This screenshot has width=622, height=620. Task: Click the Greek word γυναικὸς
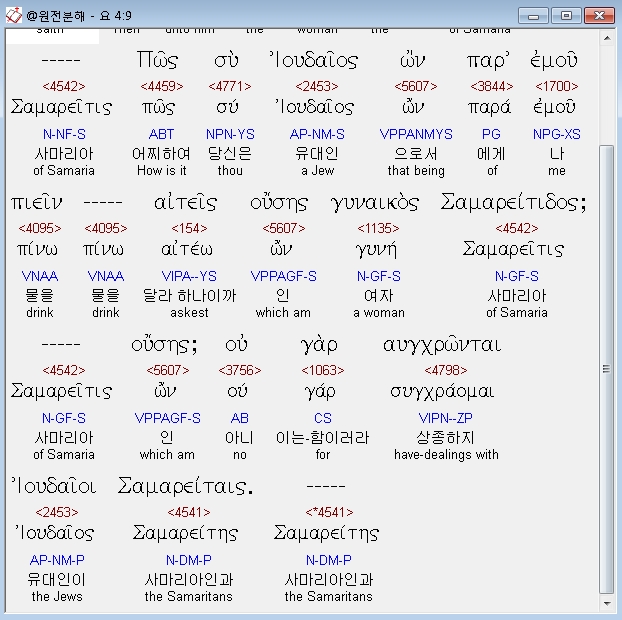tap(375, 203)
